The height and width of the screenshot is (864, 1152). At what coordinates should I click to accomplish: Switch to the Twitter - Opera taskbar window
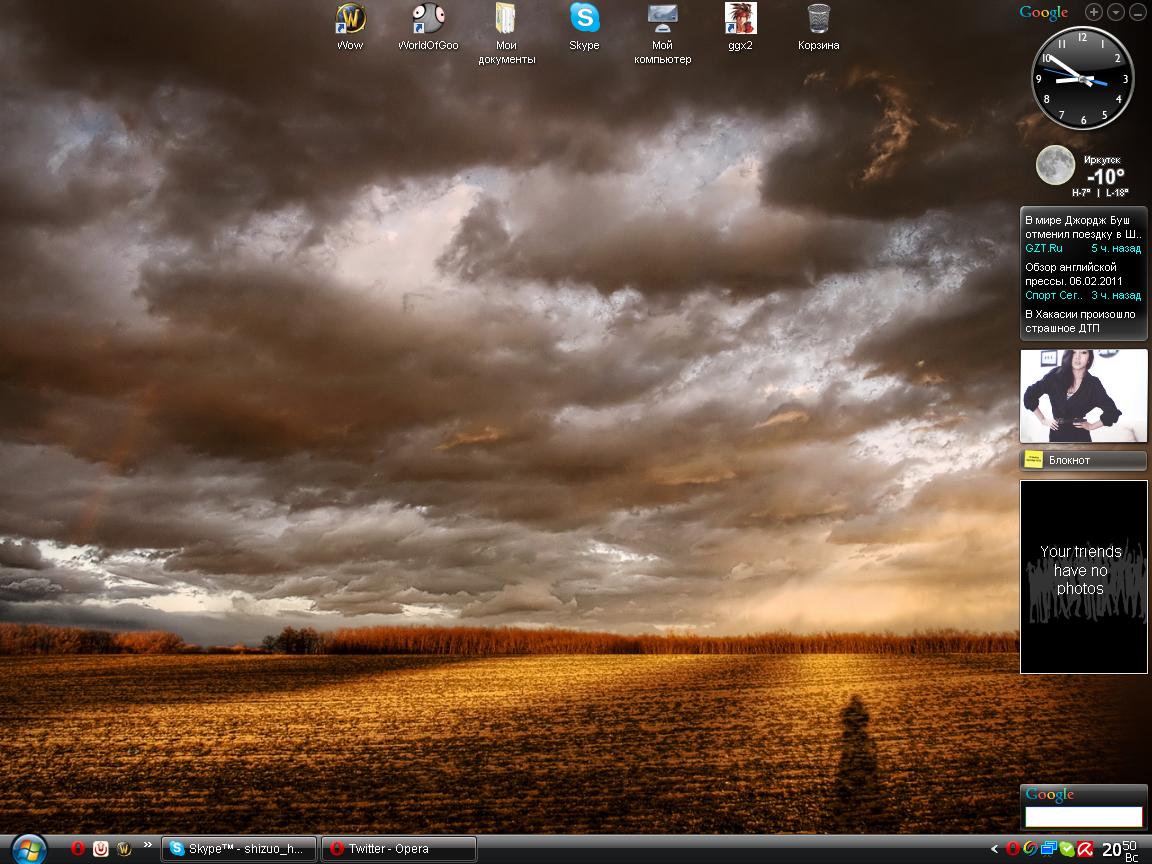[399, 849]
